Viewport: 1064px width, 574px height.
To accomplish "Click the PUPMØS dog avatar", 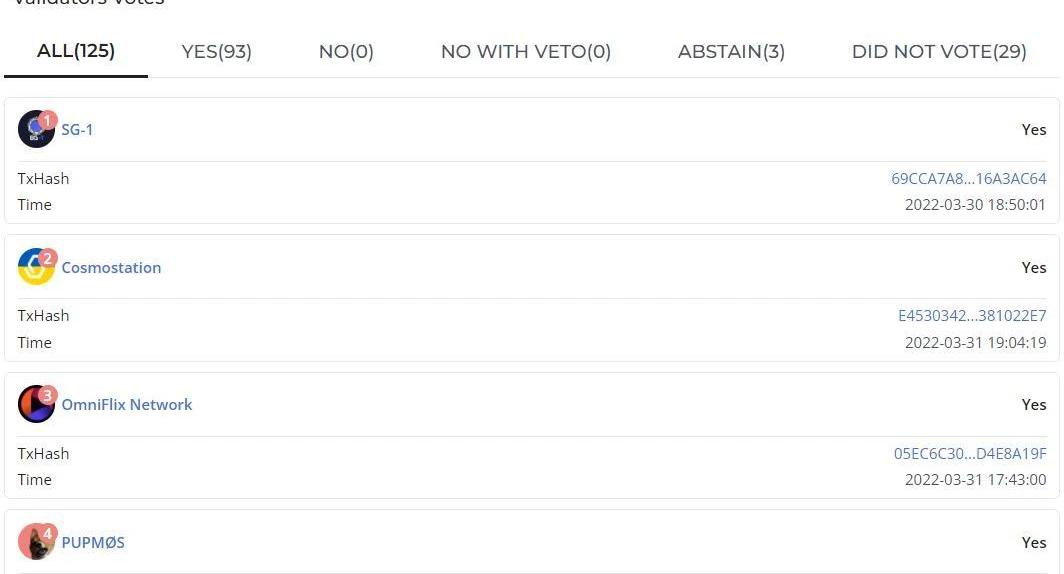I will (36, 542).
